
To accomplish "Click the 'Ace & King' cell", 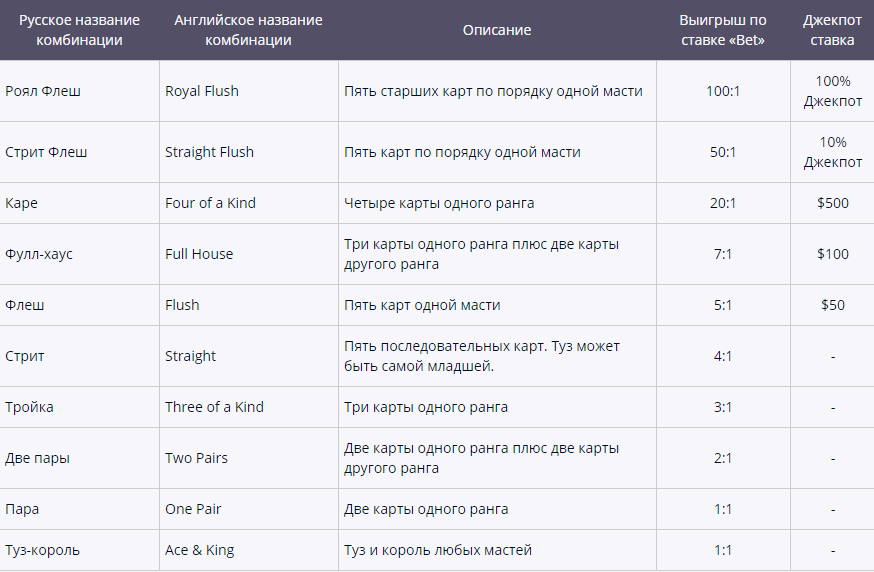I will point(198,550).
